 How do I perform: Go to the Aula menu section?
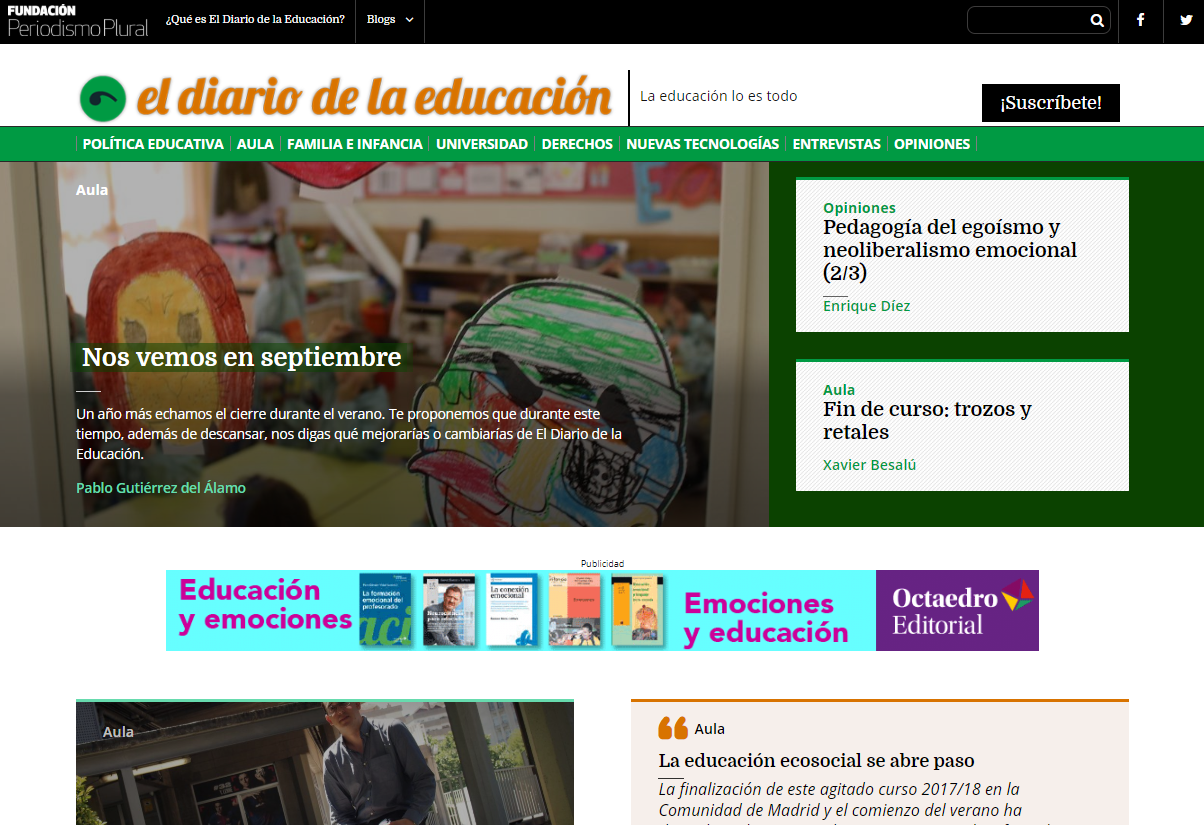click(x=255, y=144)
